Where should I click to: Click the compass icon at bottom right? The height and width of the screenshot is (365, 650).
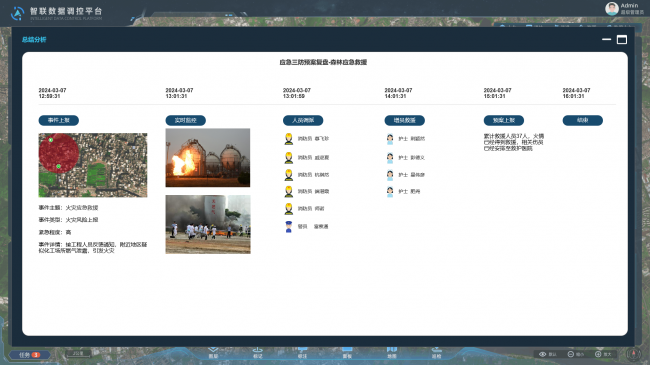(x=633, y=354)
